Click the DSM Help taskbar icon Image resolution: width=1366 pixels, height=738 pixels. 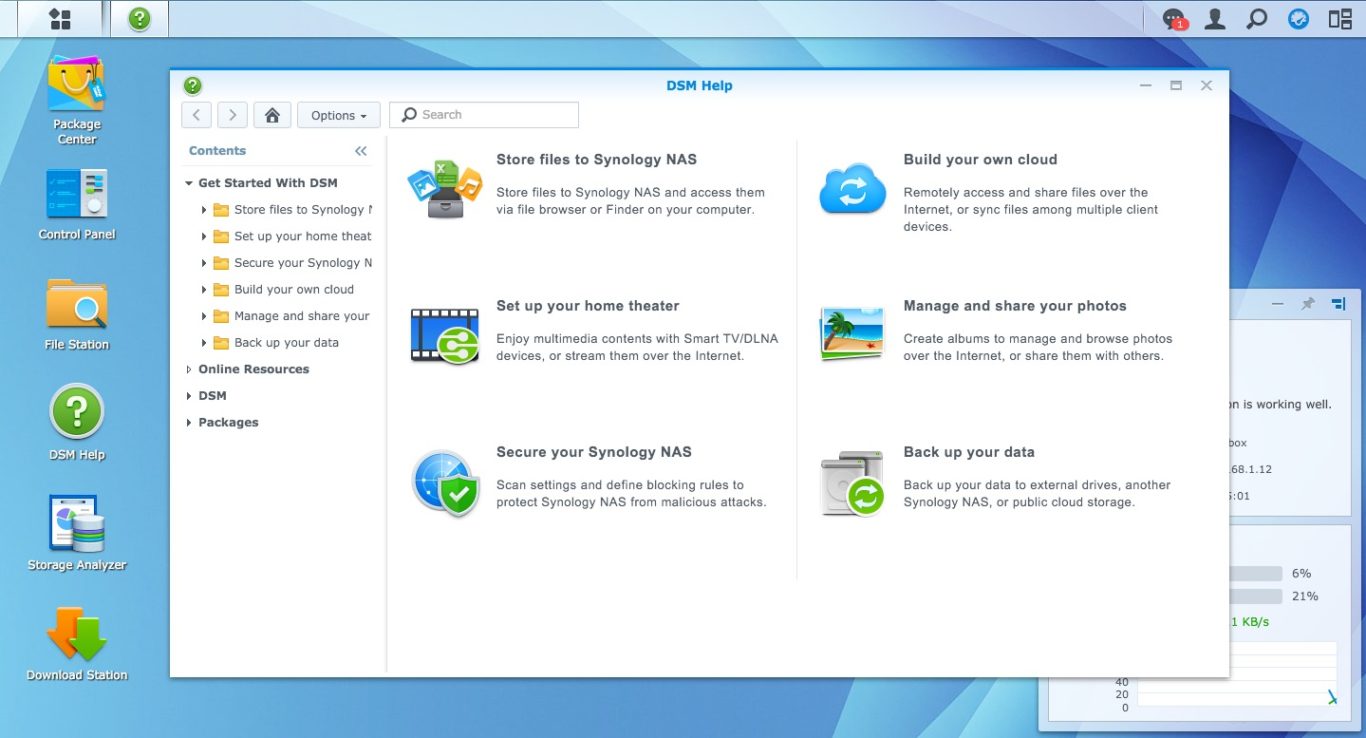[x=139, y=19]
